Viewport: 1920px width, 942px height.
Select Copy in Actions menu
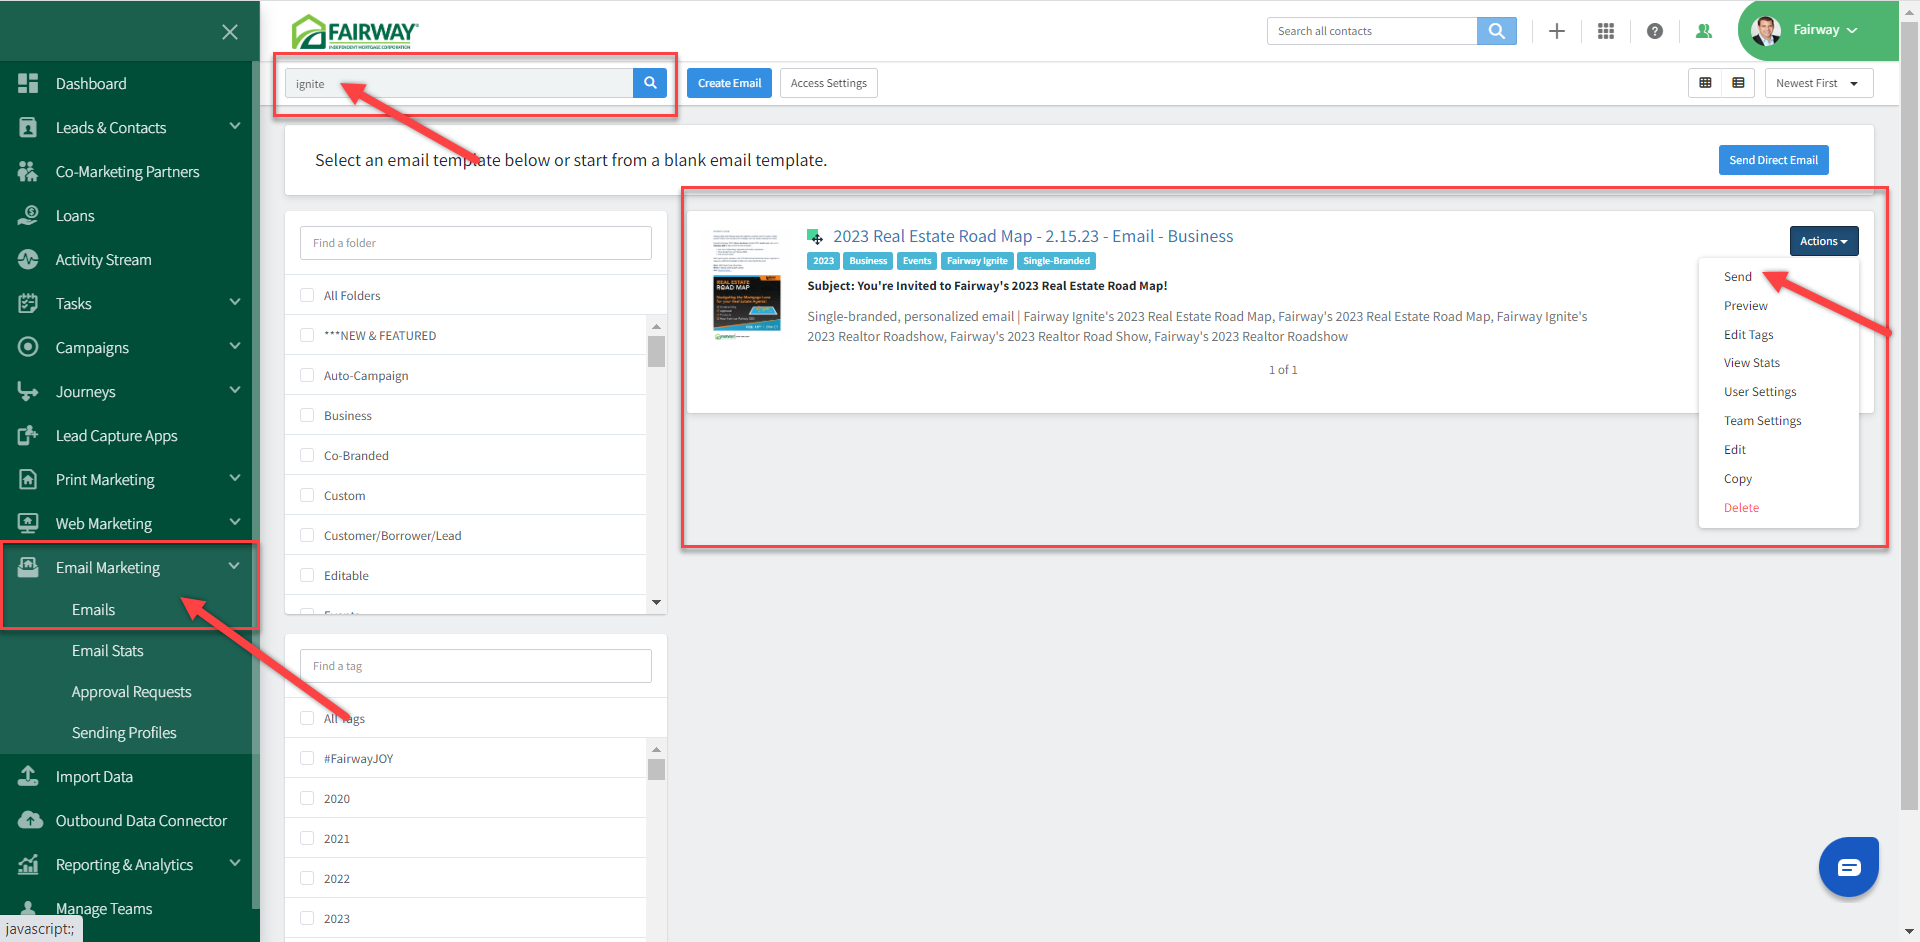point(1738,479)
